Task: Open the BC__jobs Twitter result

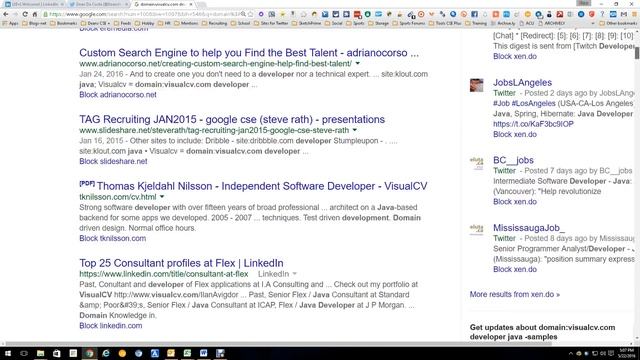Action: tap(513, 160)
